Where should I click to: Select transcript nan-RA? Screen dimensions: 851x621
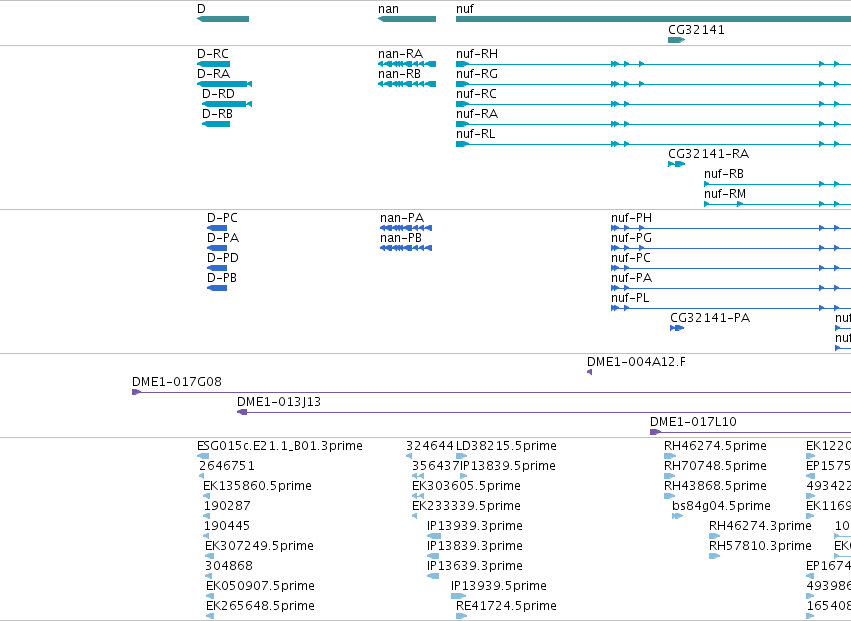[x=407, y=64]
